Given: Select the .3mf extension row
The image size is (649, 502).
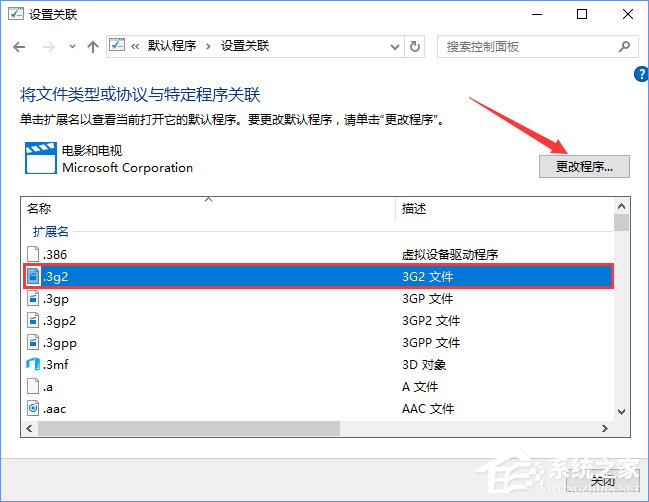Looking at the screenshot, I should click(318, 365).
